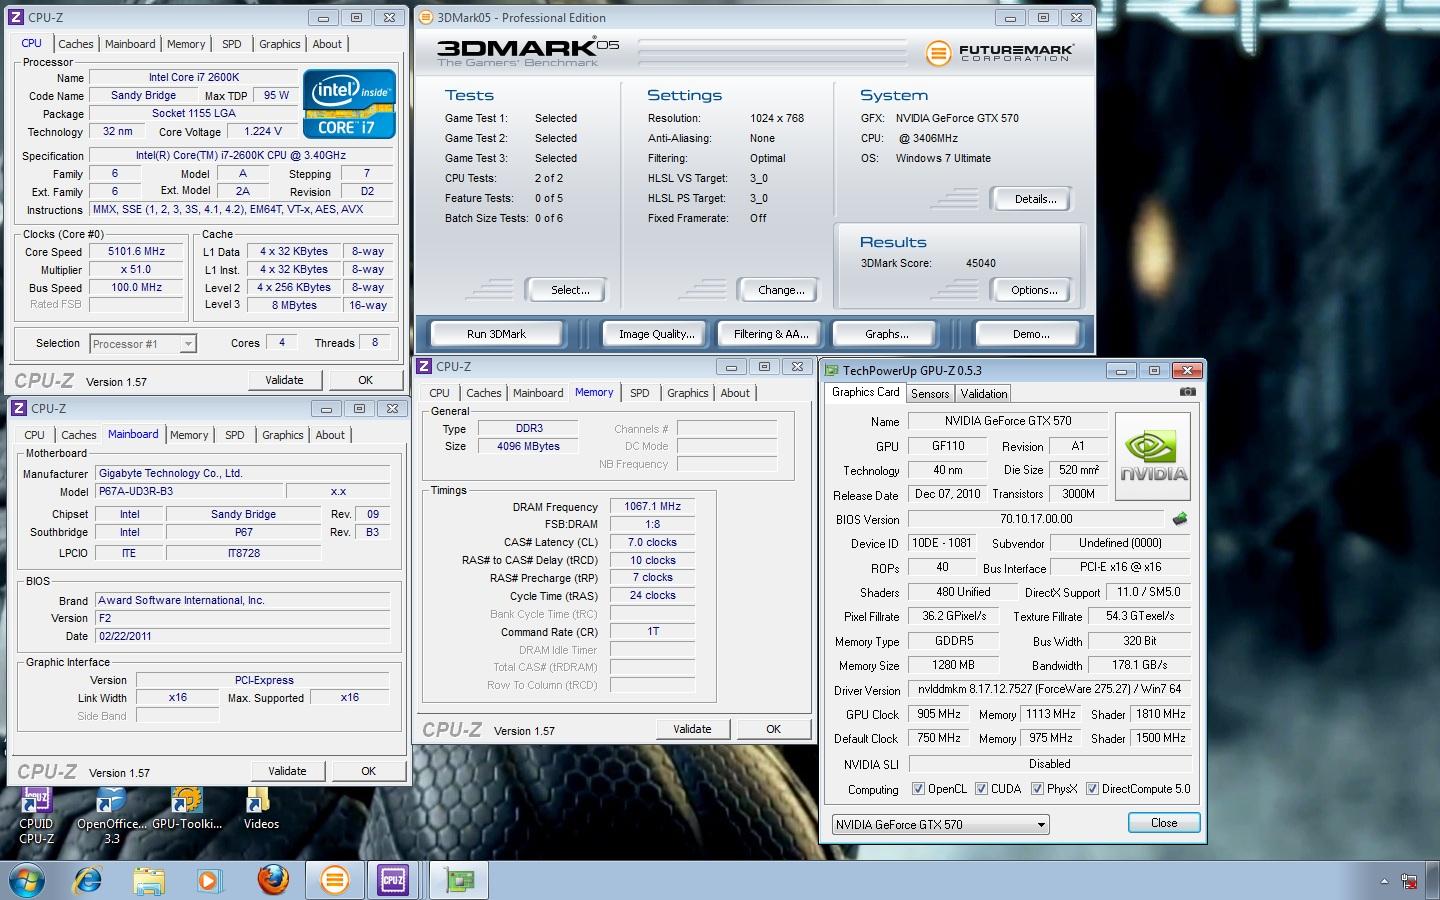This screenshot has height=900, width=1440.
Task: Click the Driver Version field in GPU-Z
Action: (1050, 689)
